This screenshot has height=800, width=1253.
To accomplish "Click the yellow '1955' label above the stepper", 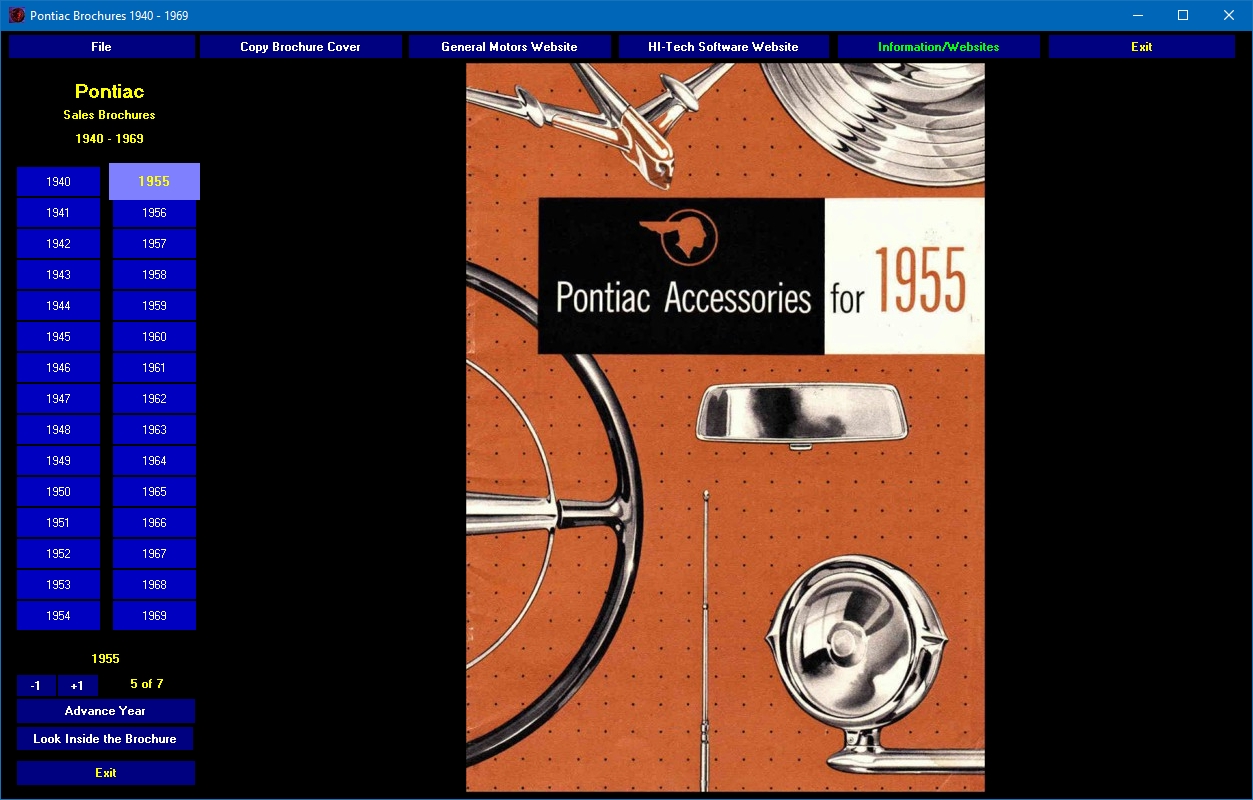I will coord(105,658).
